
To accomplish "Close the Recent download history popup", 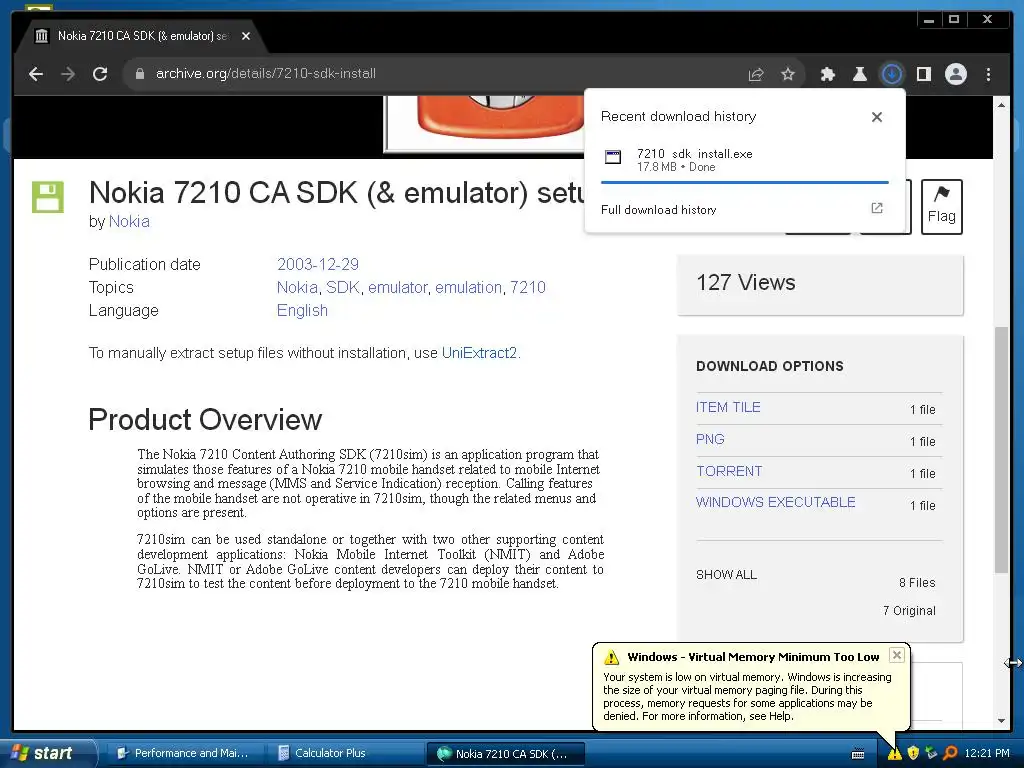I will click(x=876, y=117).
